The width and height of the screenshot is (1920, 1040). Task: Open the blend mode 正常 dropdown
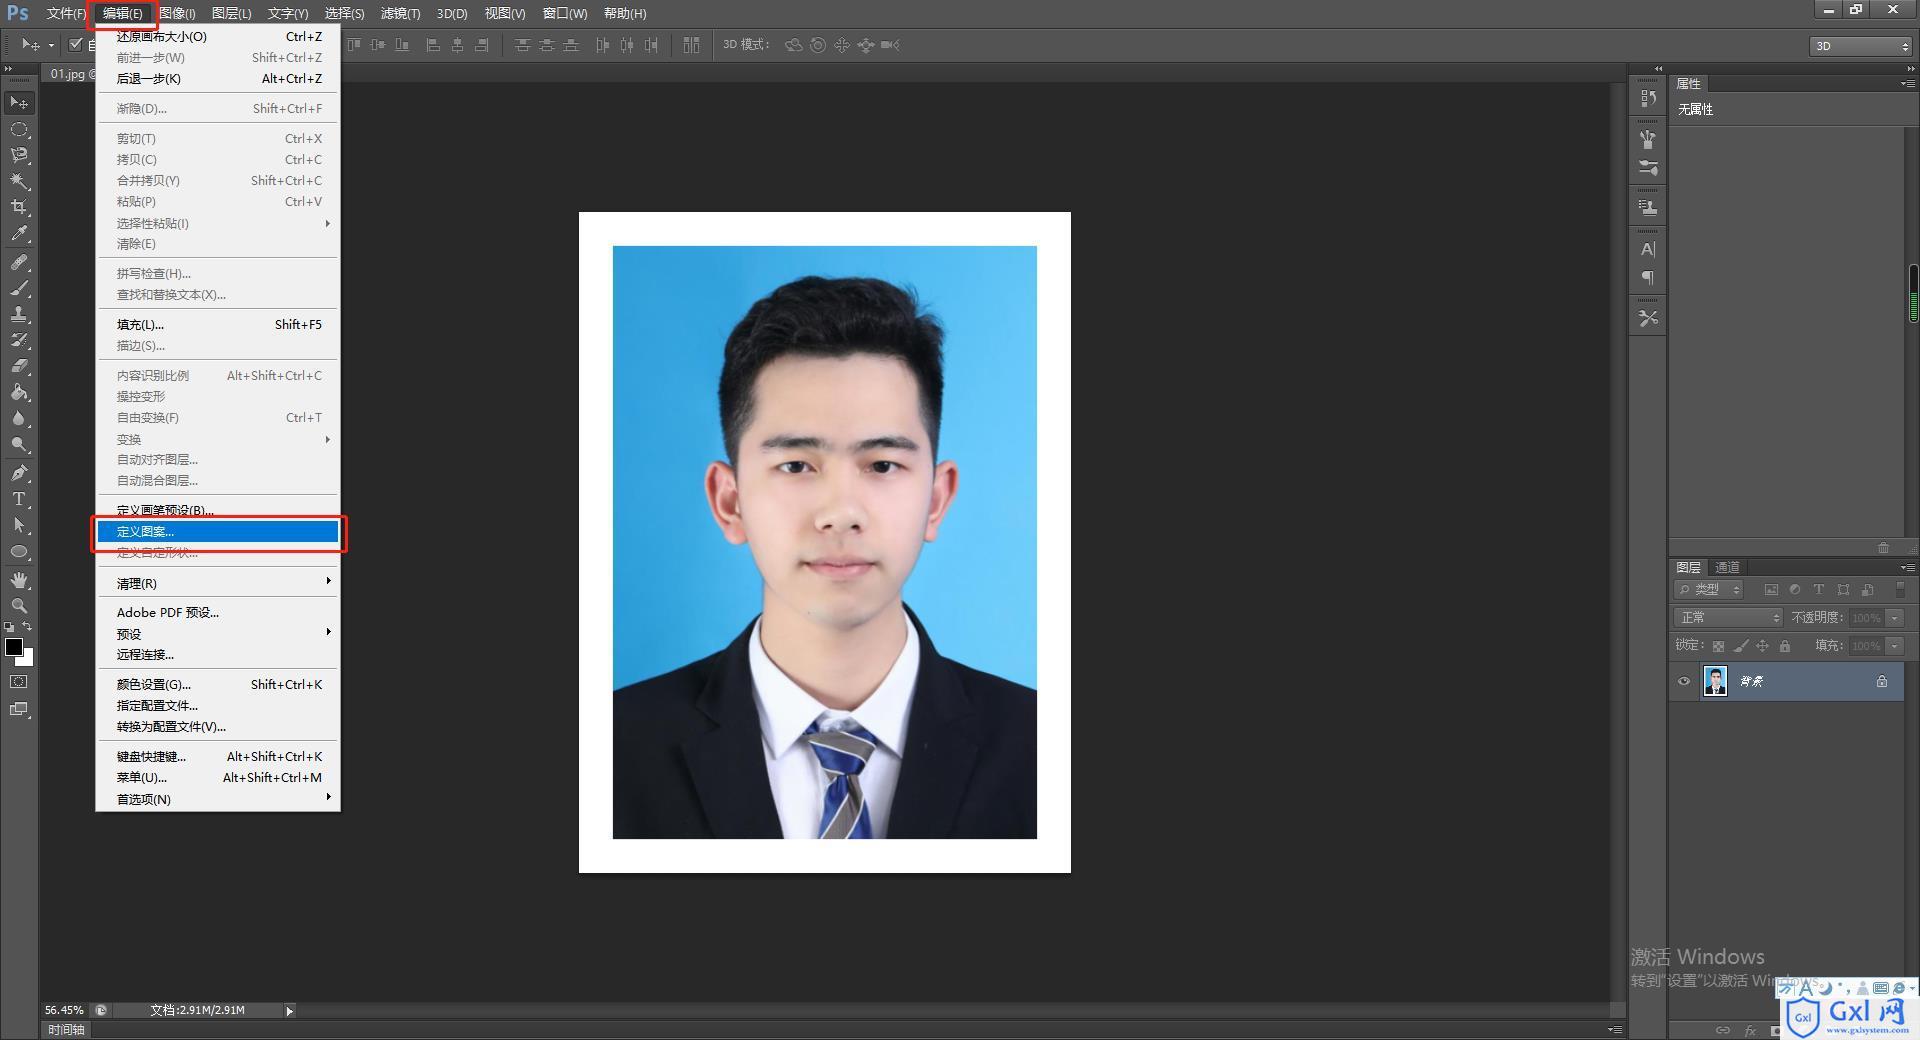click(x=1728, y=618)
